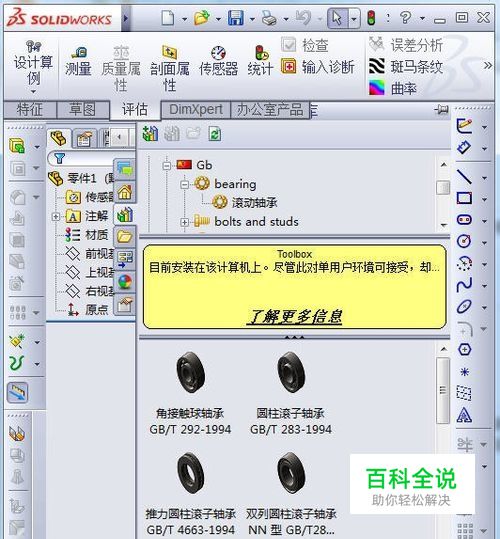Open FeatureManager design tree tab
This screenshot has height=539, width=500.
pyautogui.click(x=59, y=138)
